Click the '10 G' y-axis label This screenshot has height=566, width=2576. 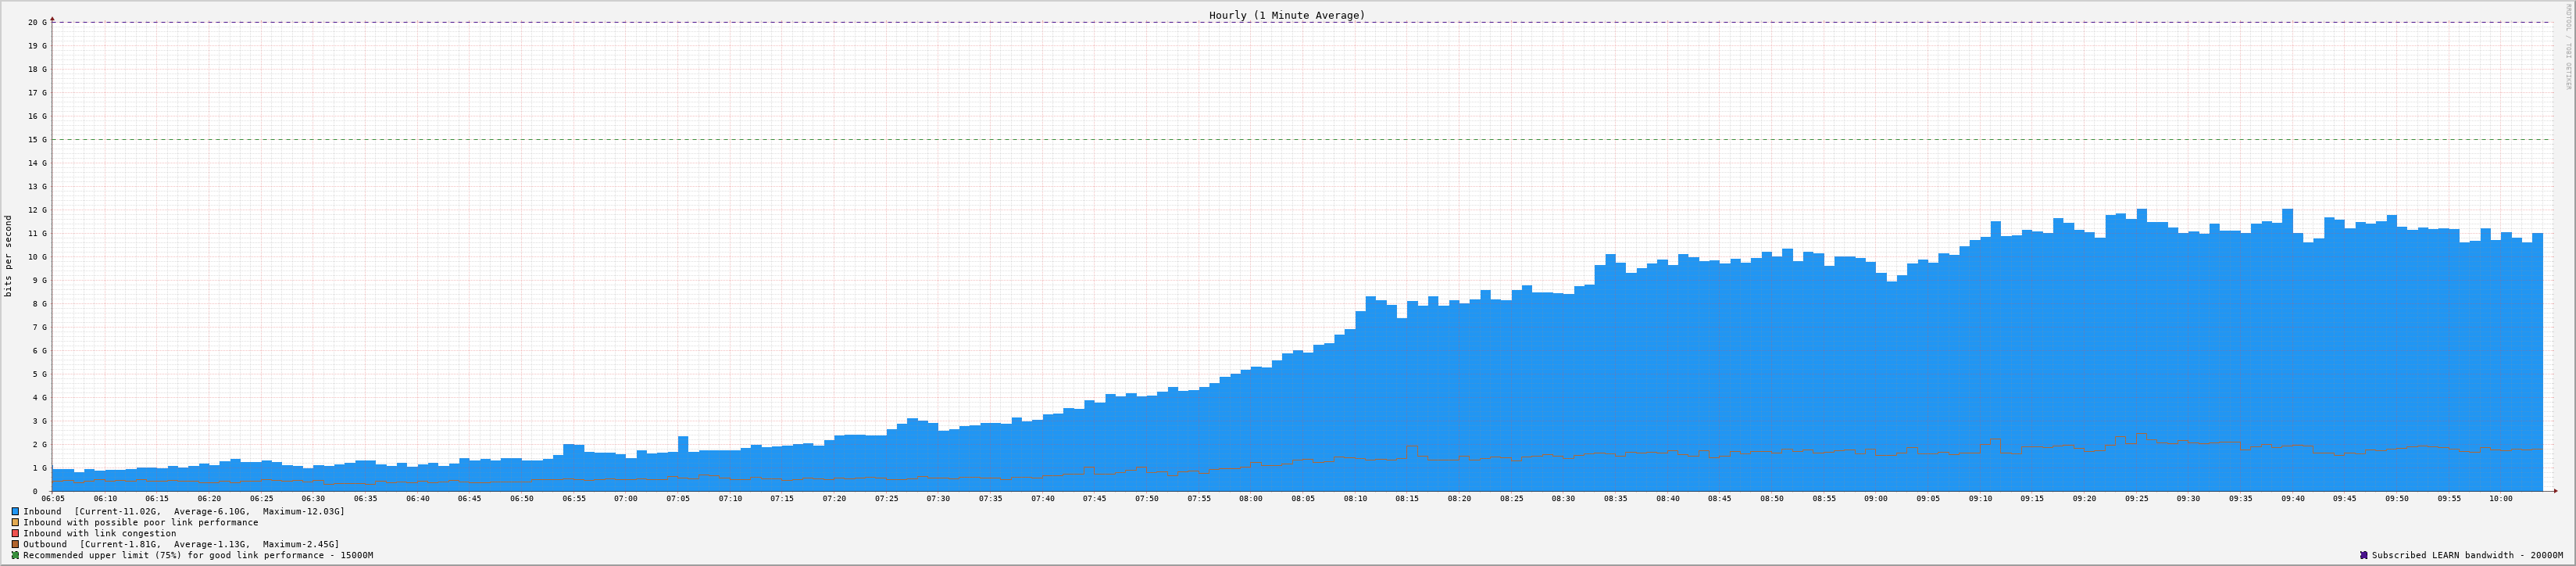37,257
